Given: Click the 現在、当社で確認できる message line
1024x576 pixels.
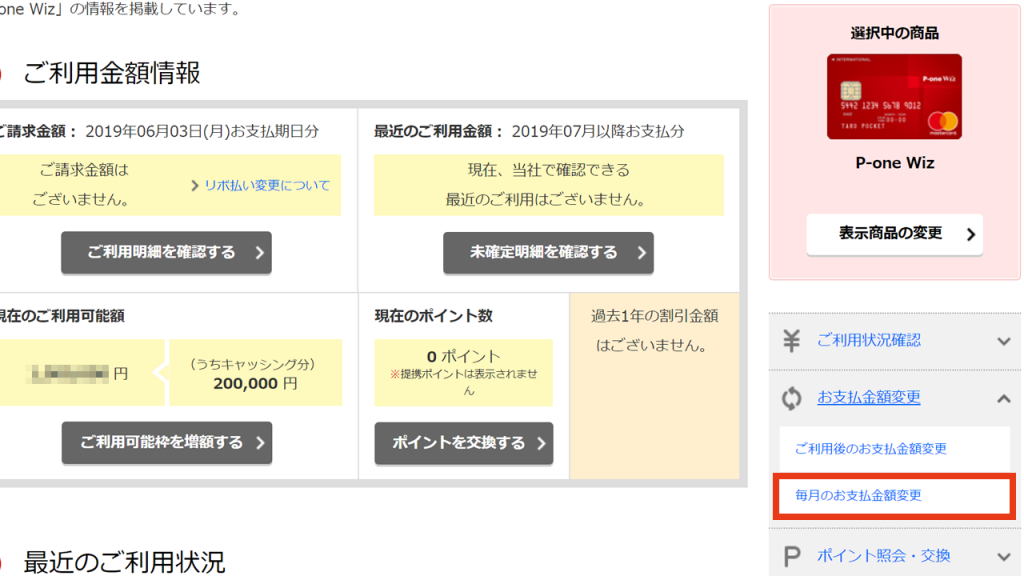Looking at the screenshot, I should coord(549,170).
